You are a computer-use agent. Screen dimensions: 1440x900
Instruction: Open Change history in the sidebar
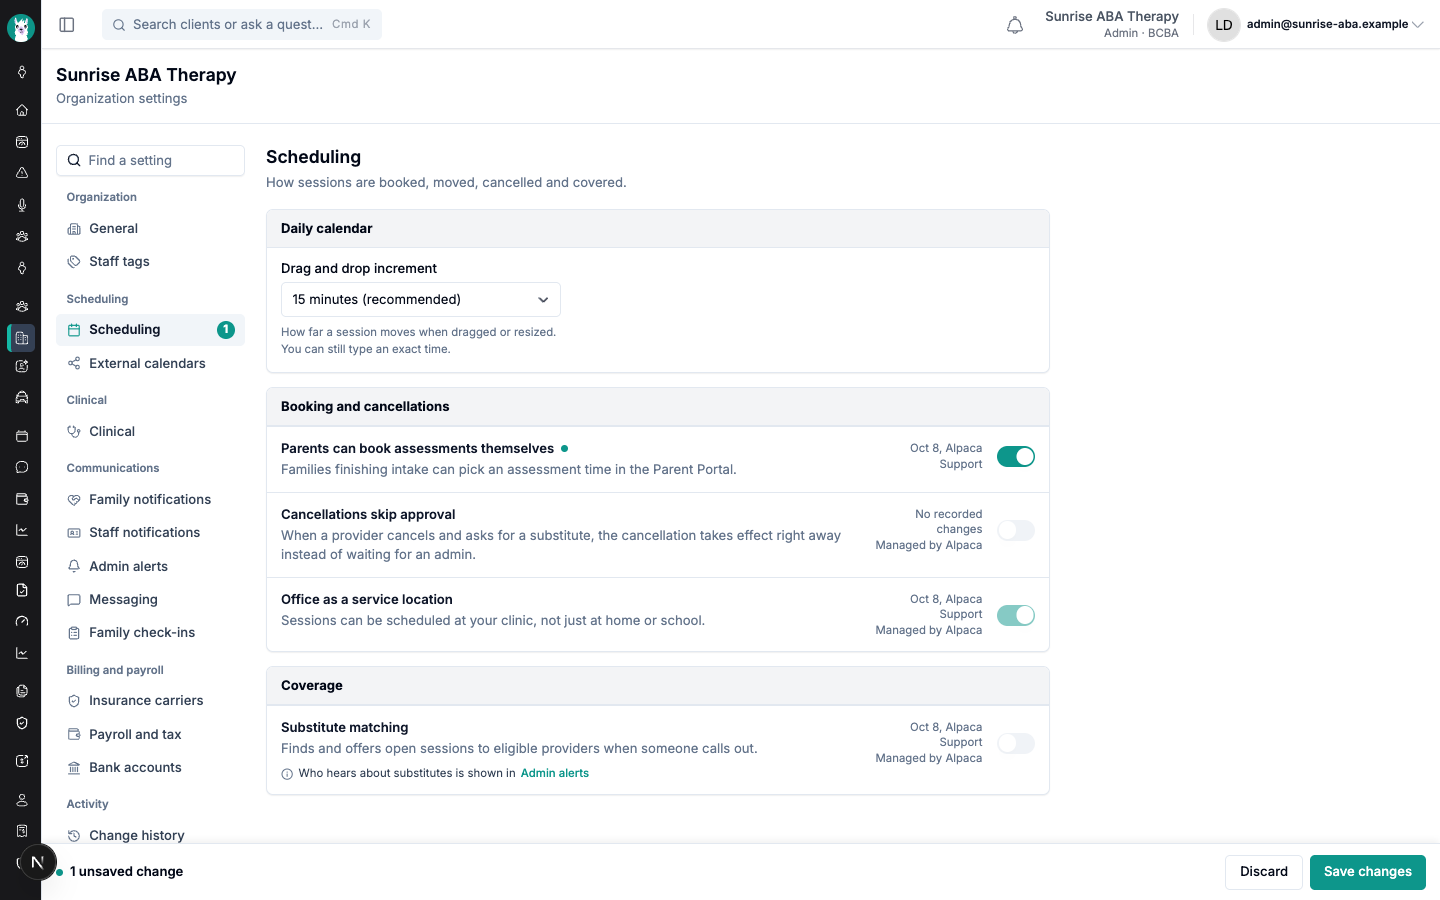coord(150,836)
